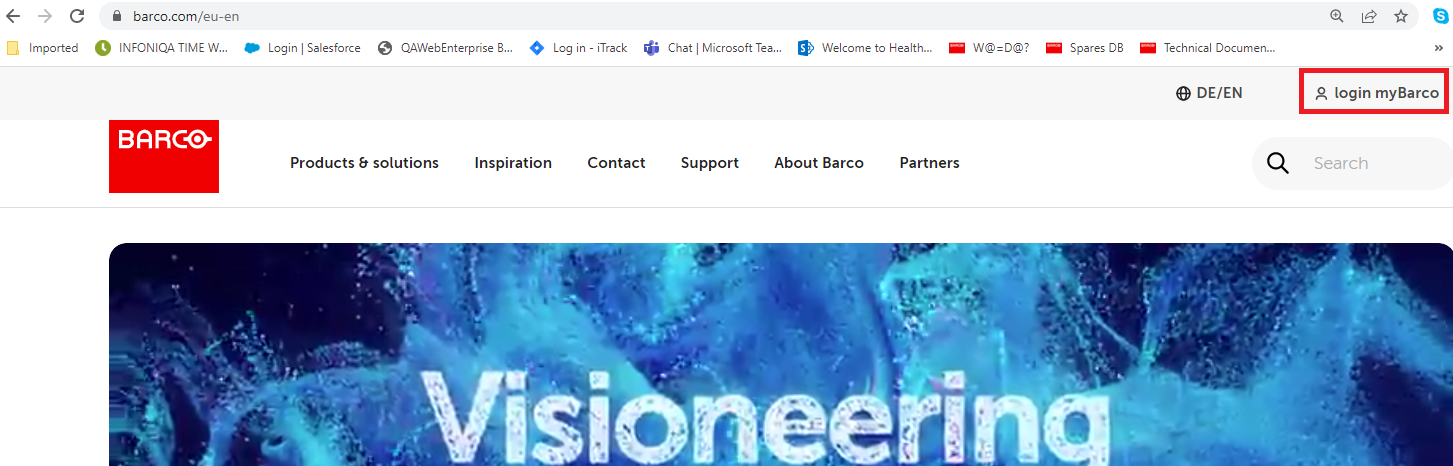Screen dimensions: 1453x466
Task: Click the Visioneering hero banner
Action: pos(780,380)
